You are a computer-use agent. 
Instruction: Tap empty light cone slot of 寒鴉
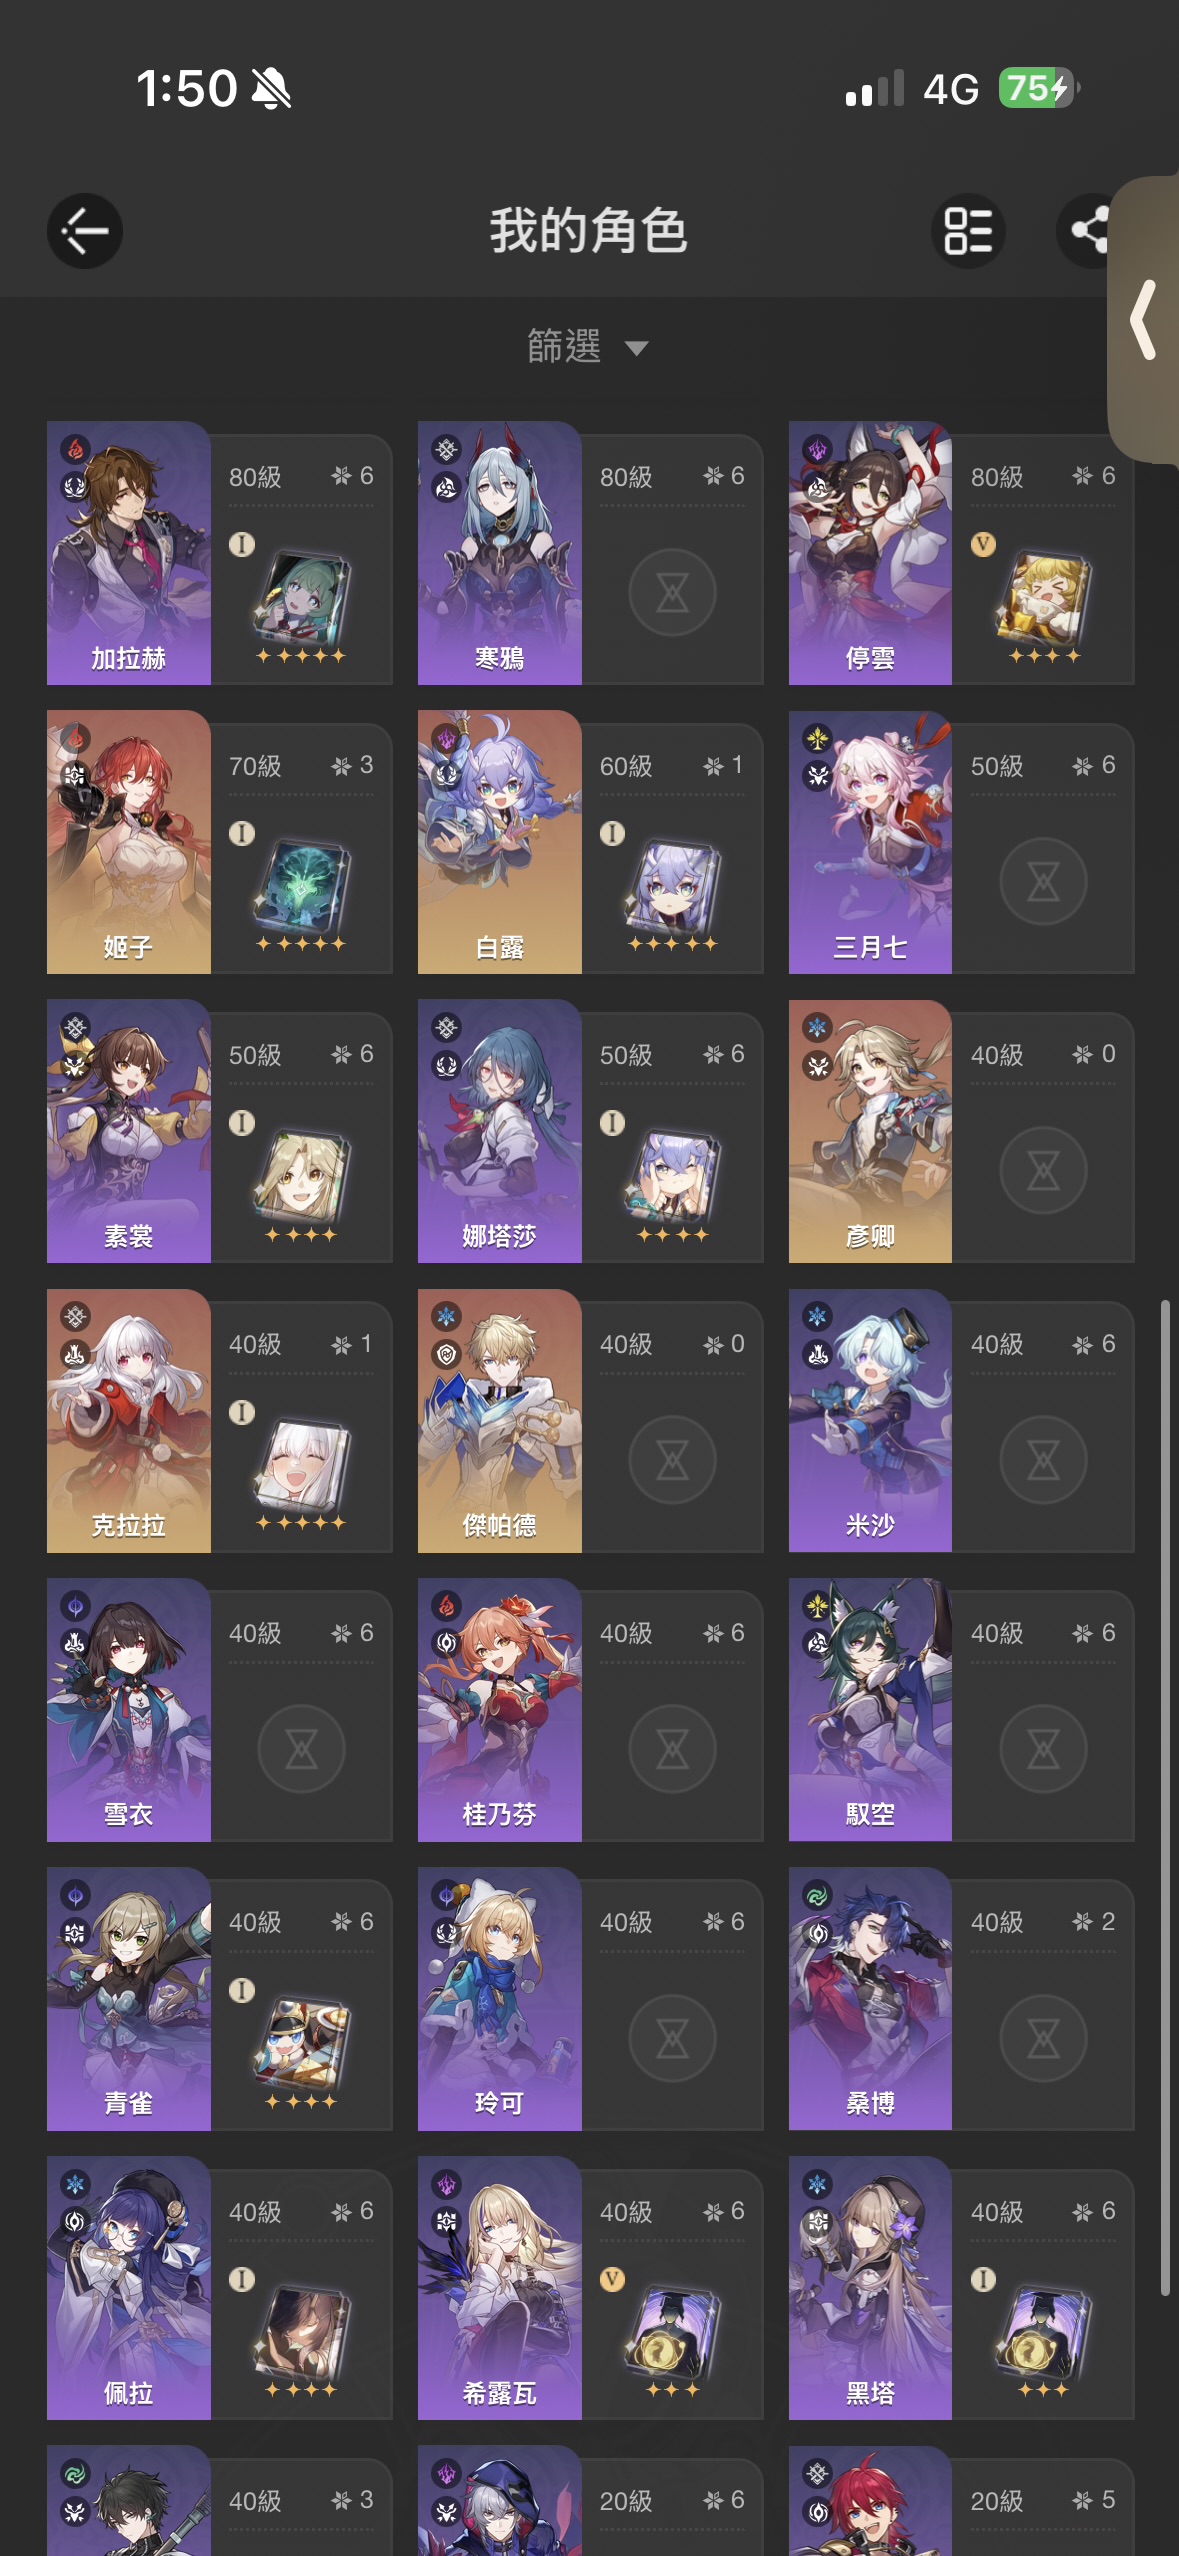tap(672, 593)
